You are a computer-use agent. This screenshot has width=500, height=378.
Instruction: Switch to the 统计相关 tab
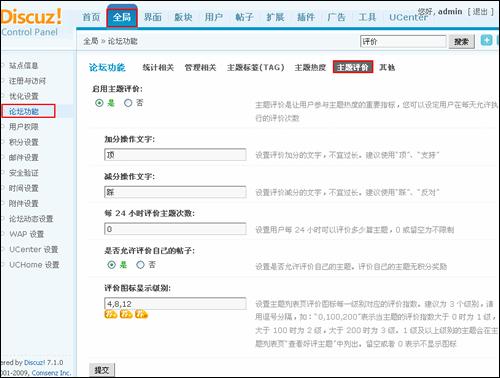[x=158, y=68]
